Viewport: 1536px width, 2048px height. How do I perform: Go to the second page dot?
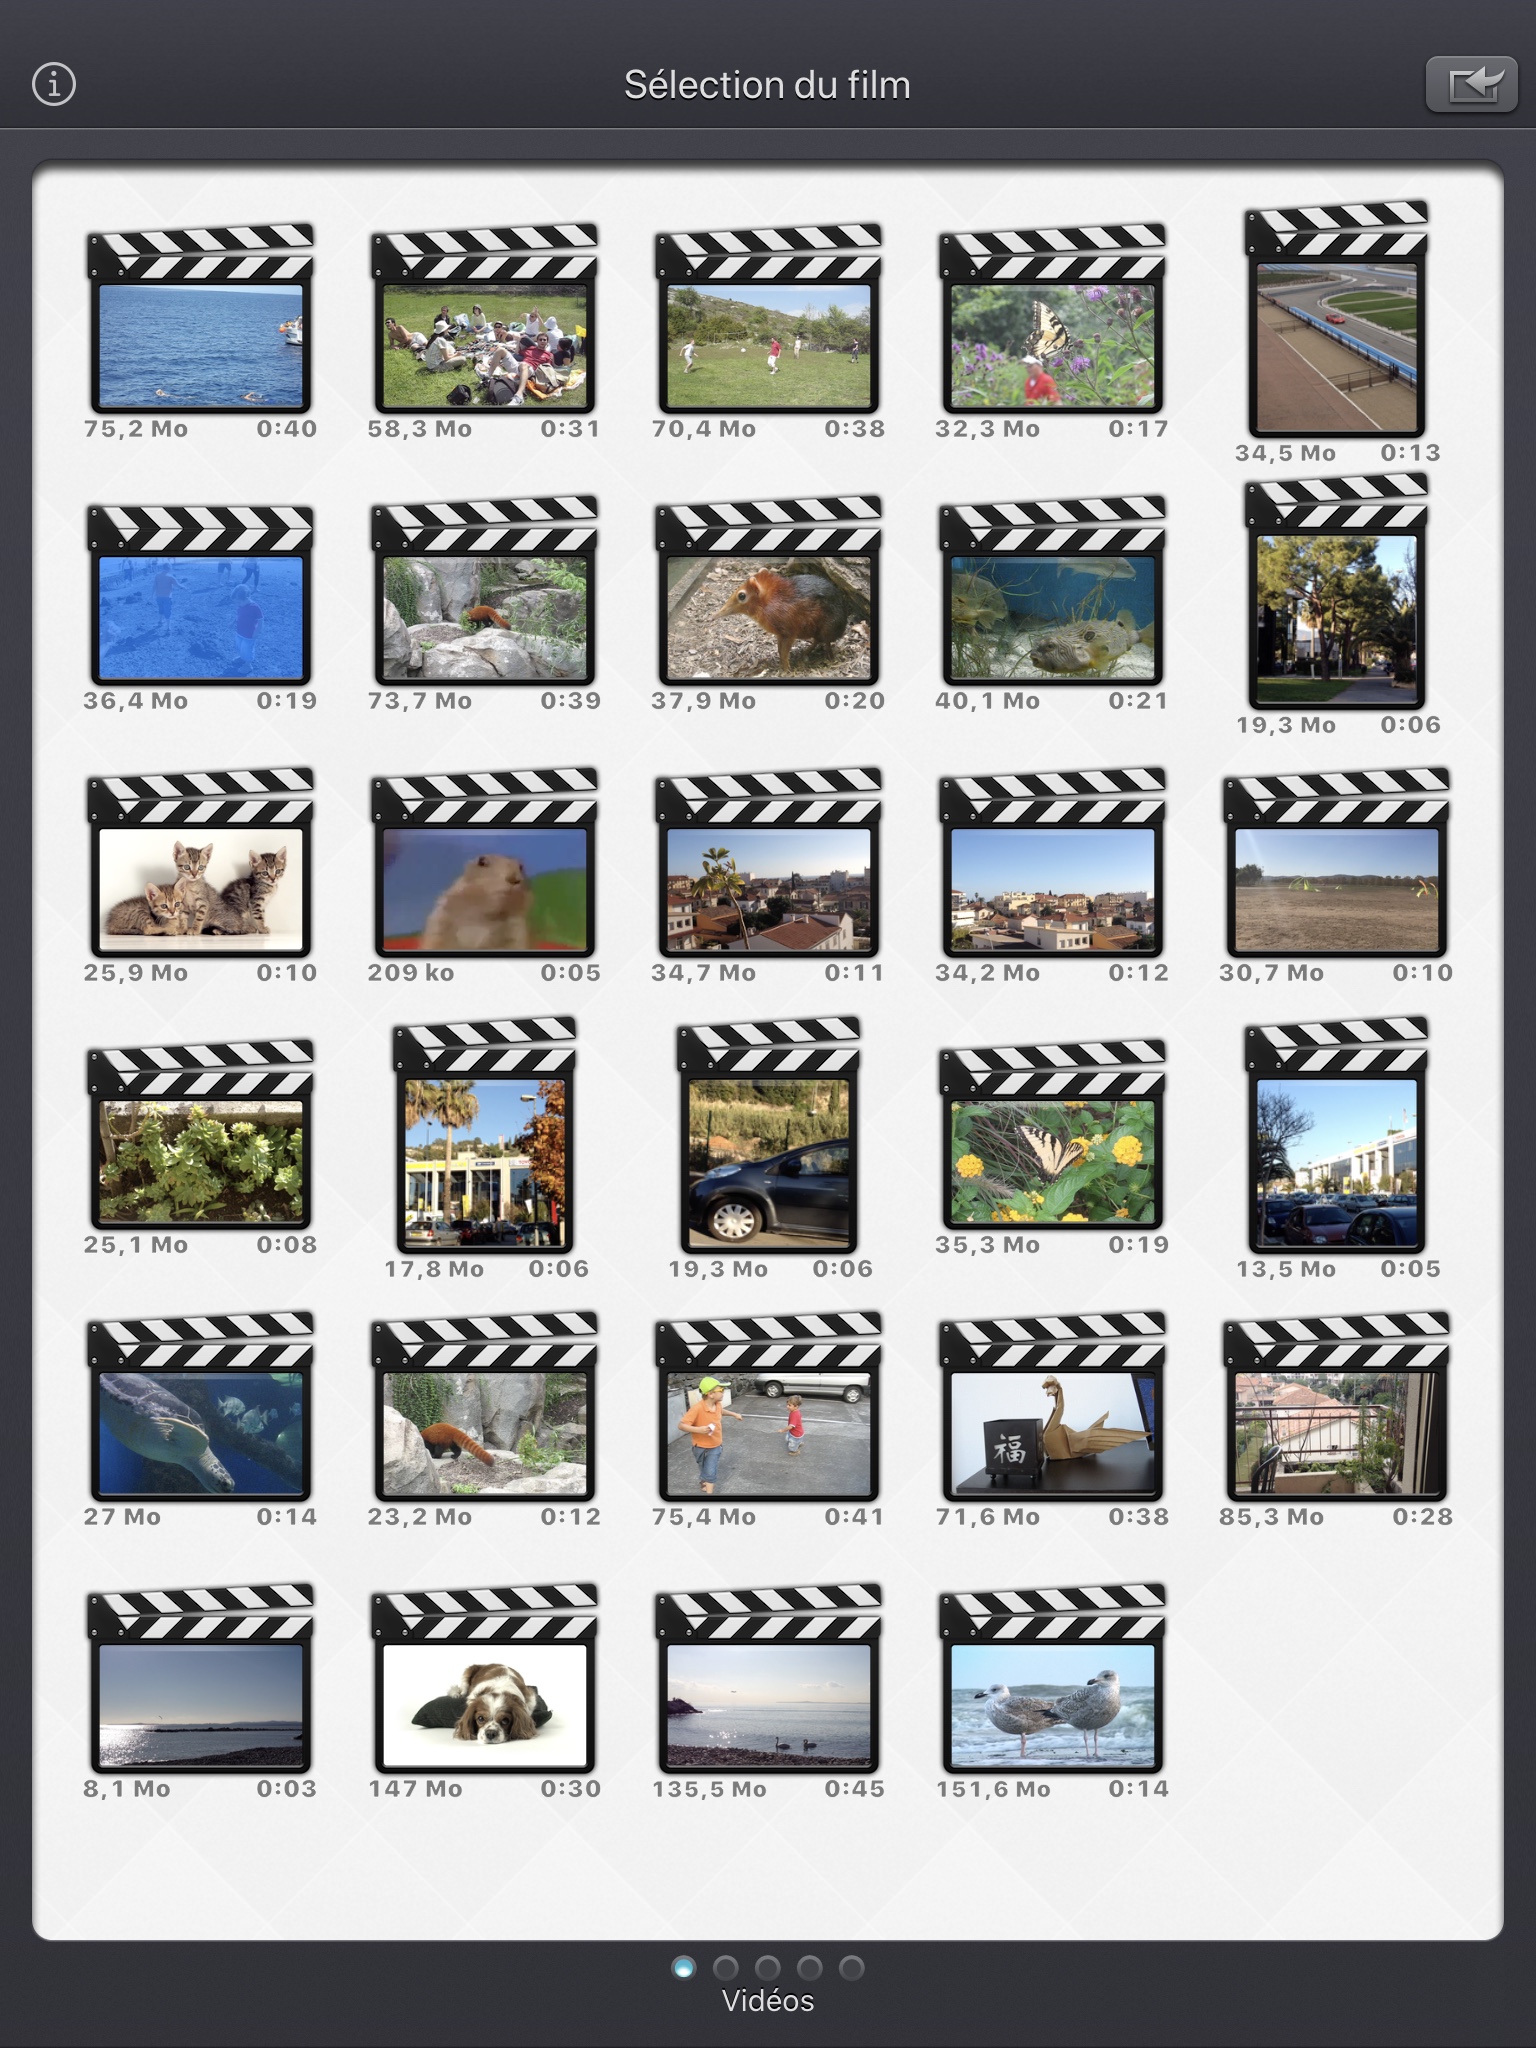click(726, 1968)
